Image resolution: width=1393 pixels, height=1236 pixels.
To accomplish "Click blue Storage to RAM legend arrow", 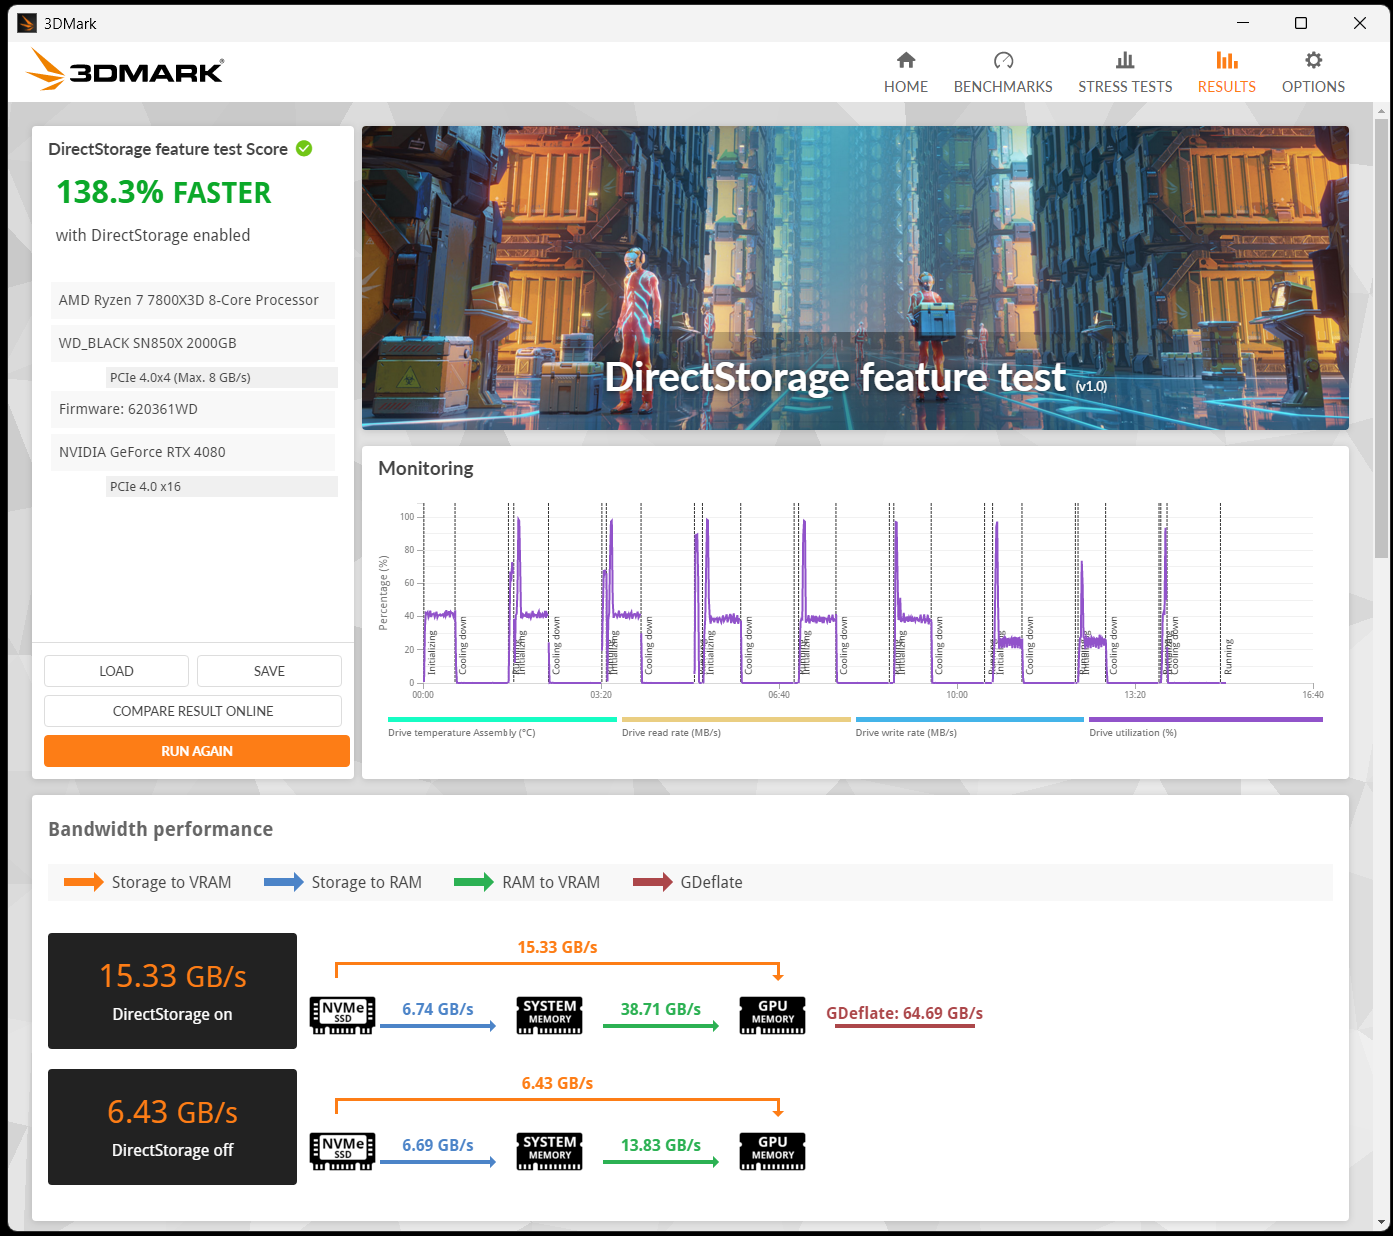I will 284,882.
